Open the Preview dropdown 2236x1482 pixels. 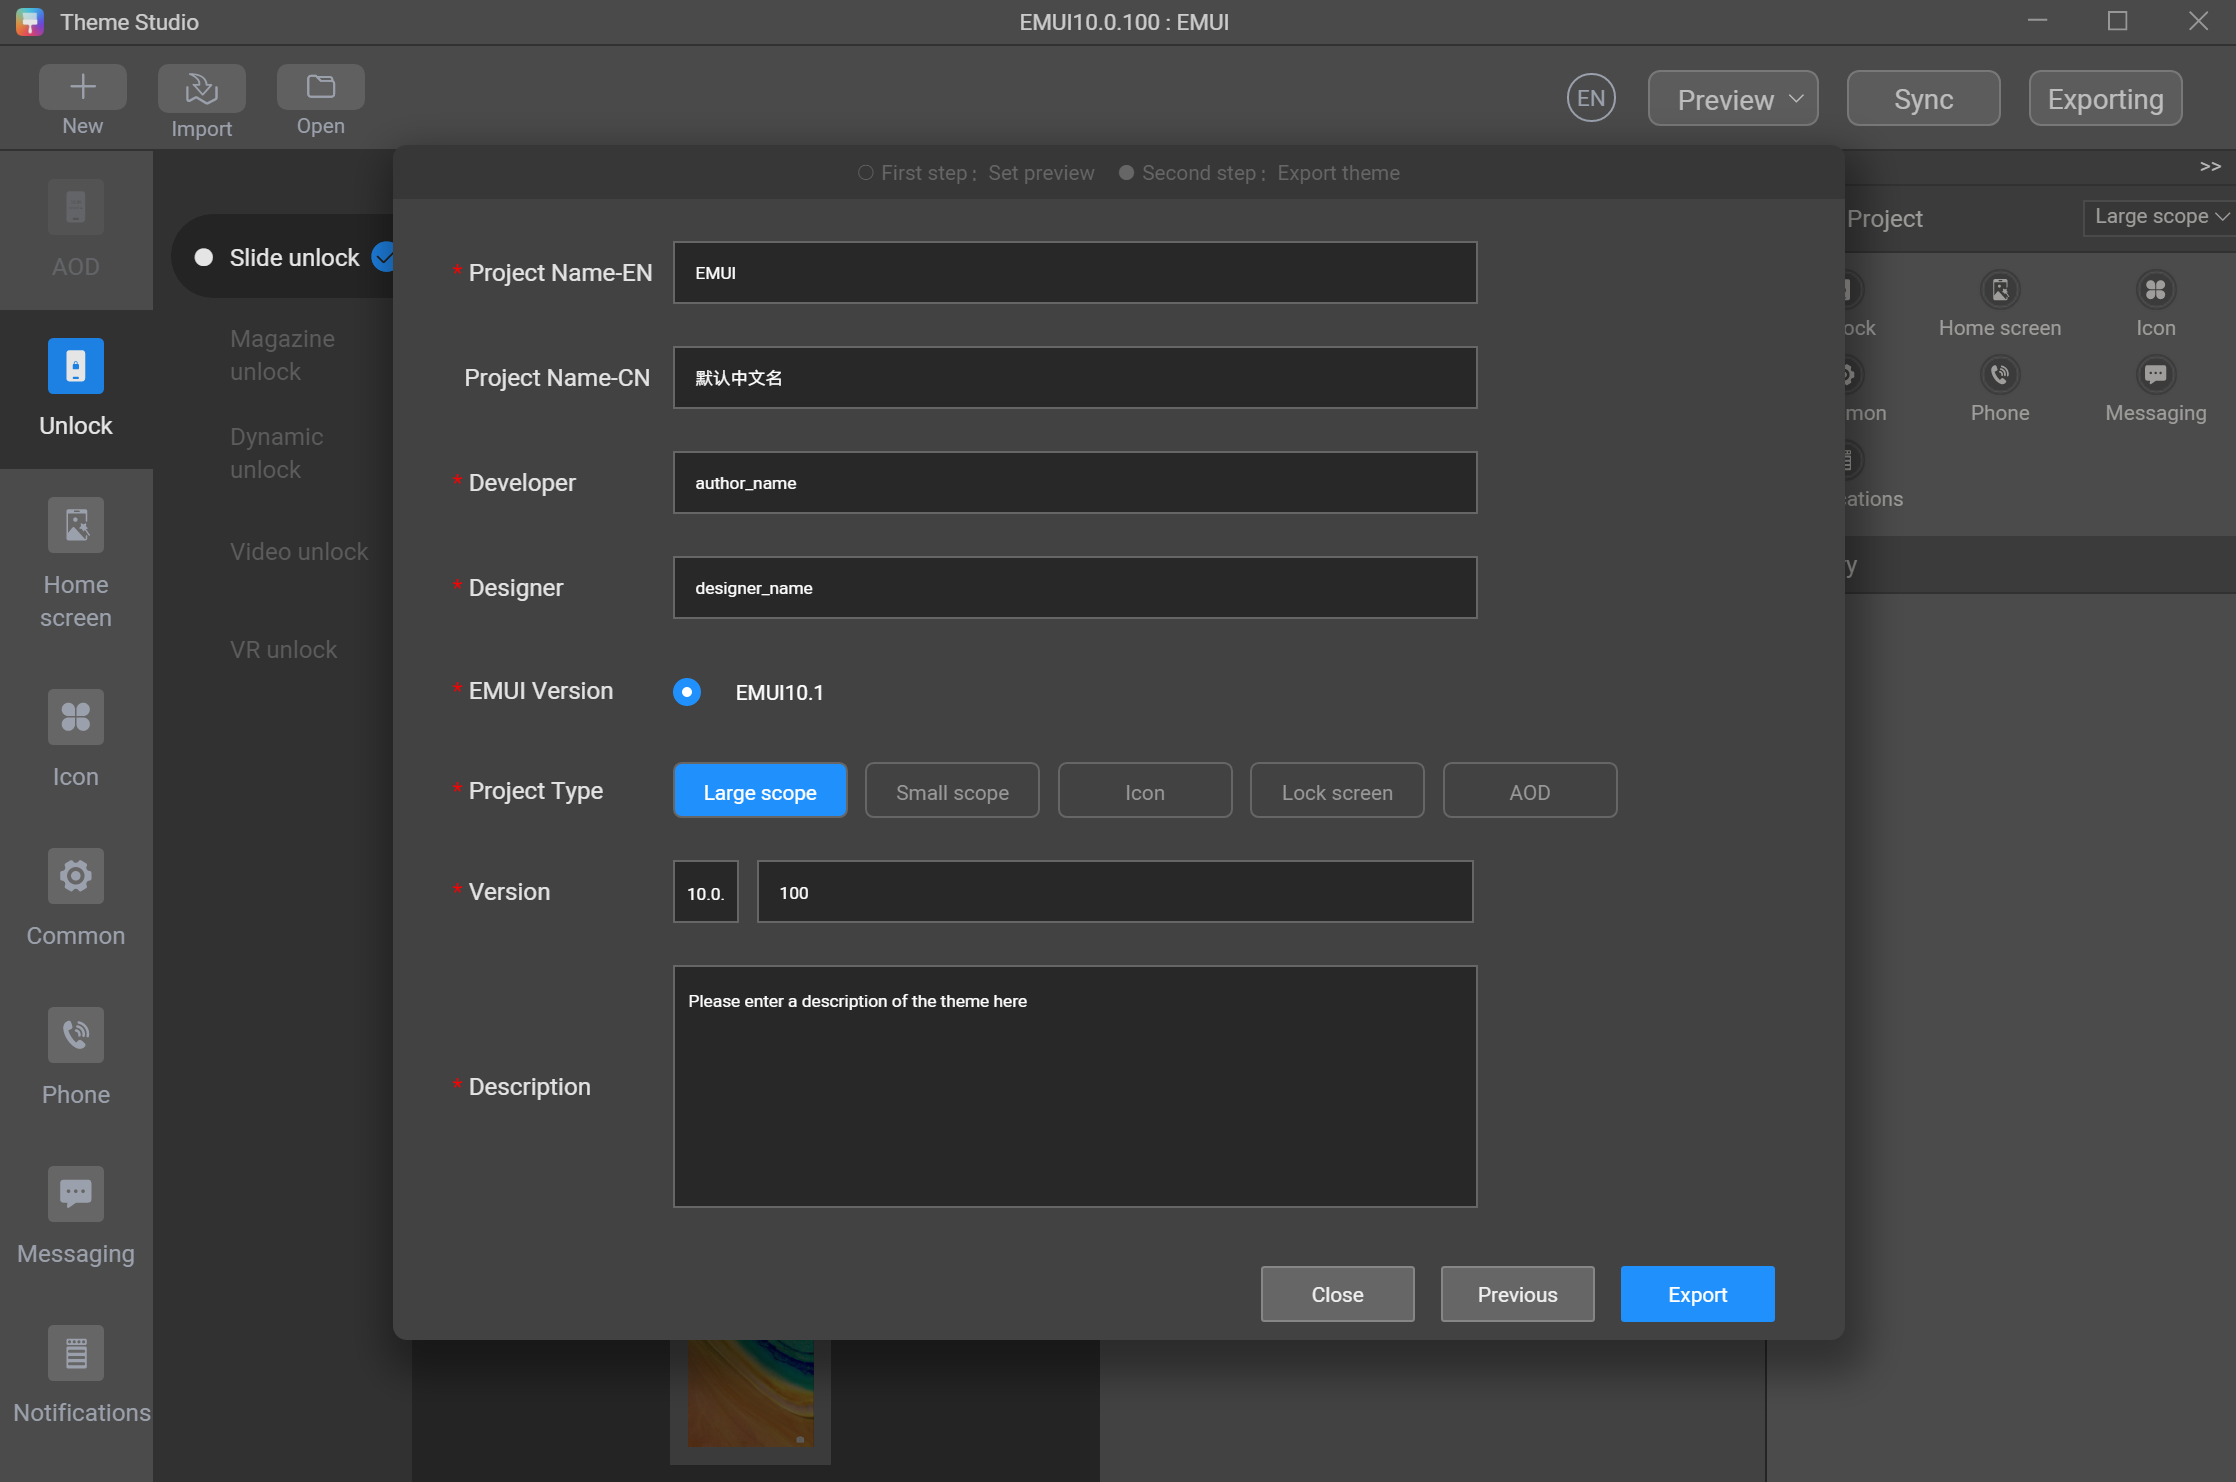click(1733, 98)
